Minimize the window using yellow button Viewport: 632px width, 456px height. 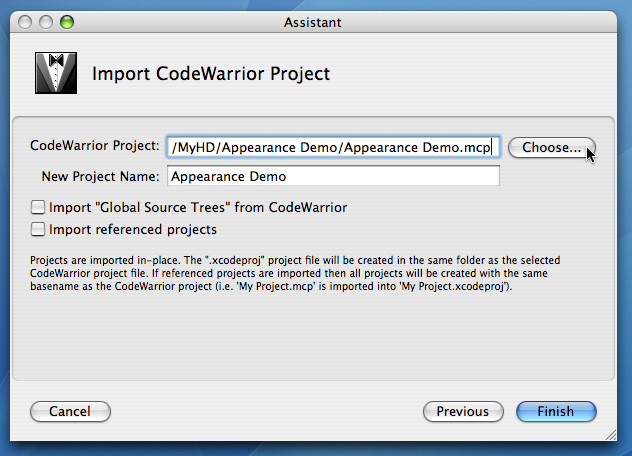tap(46, 20)
